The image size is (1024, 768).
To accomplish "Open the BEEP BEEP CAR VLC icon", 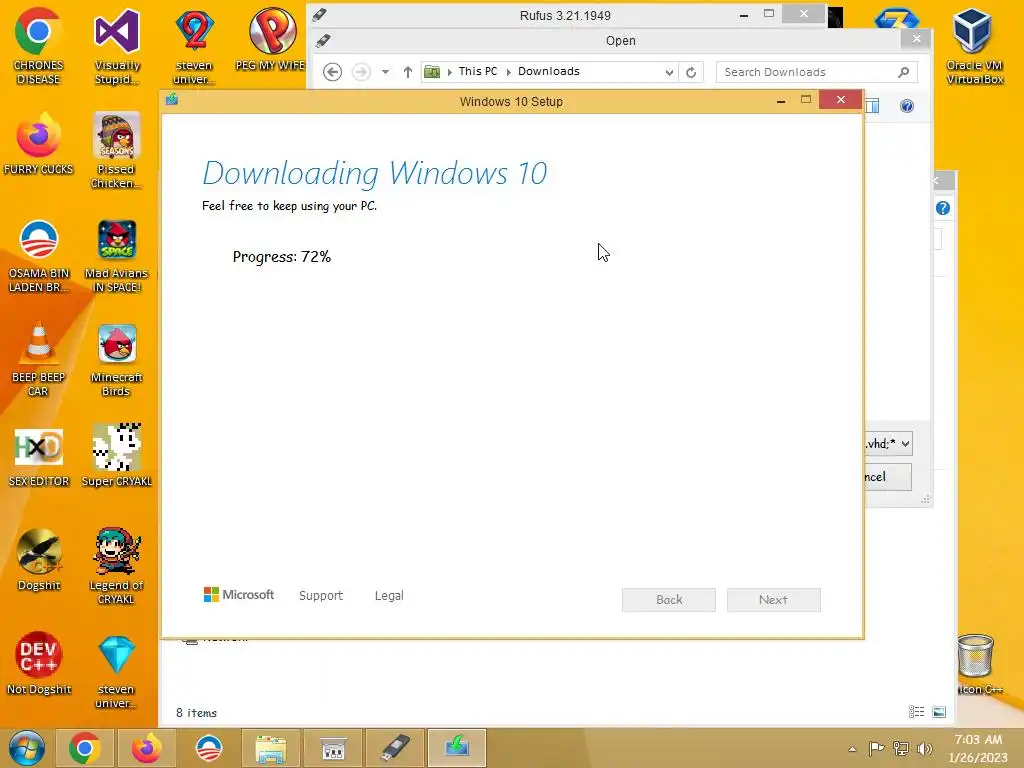I will click(38, 359).
